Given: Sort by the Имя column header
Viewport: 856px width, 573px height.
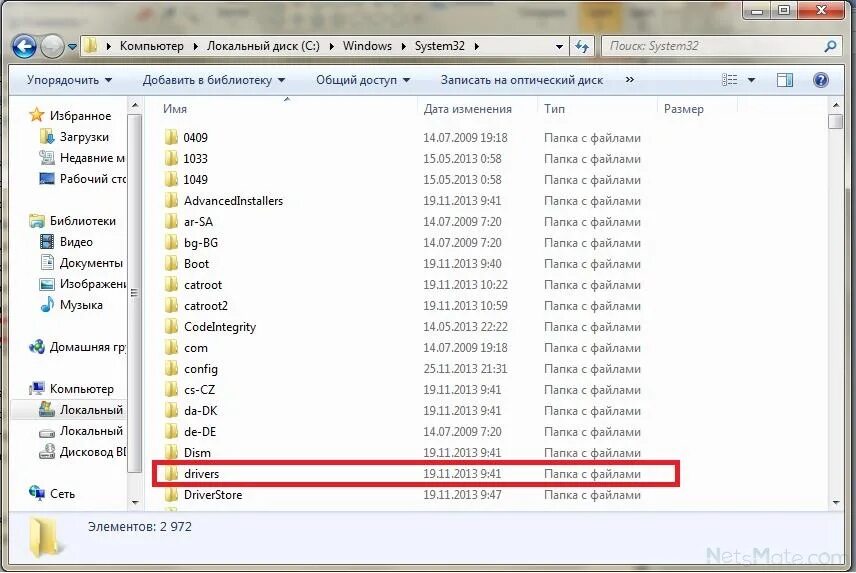Looking at the screenshot, I should (175, 109).
